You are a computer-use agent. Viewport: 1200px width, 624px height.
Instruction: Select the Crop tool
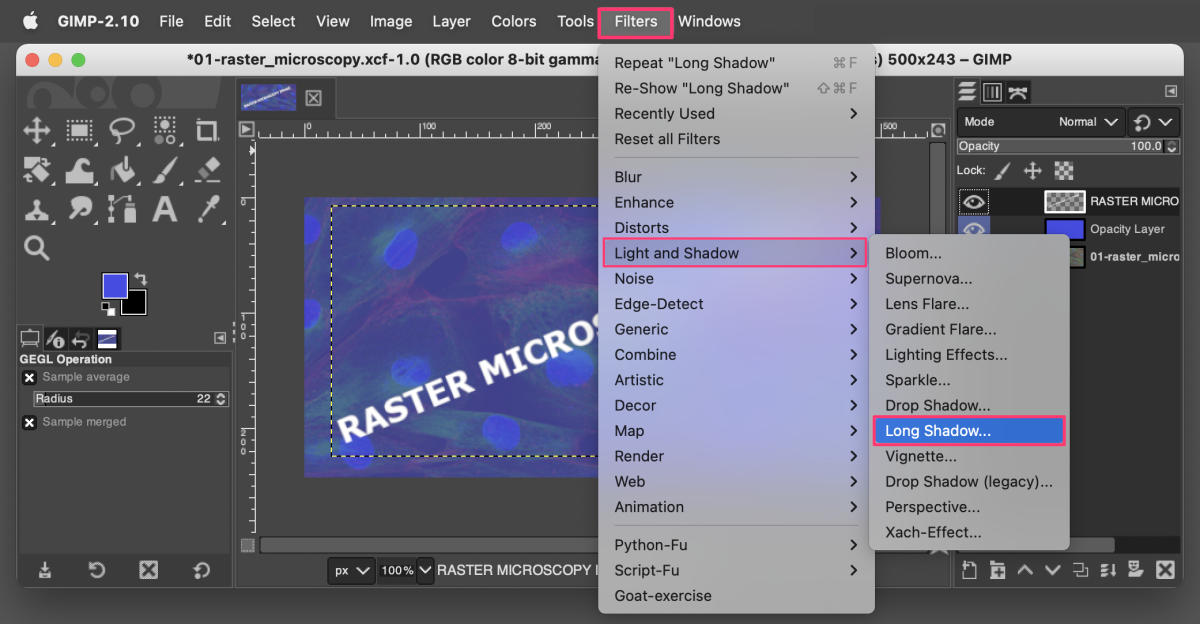(x=207, y=130)
